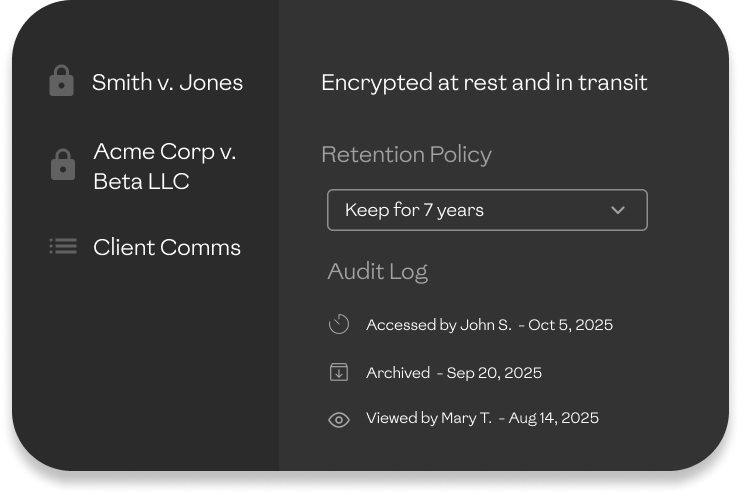Screen dimensions: 741x495
Task: Select the Archived log entry
Action: (x=397, y=373)
